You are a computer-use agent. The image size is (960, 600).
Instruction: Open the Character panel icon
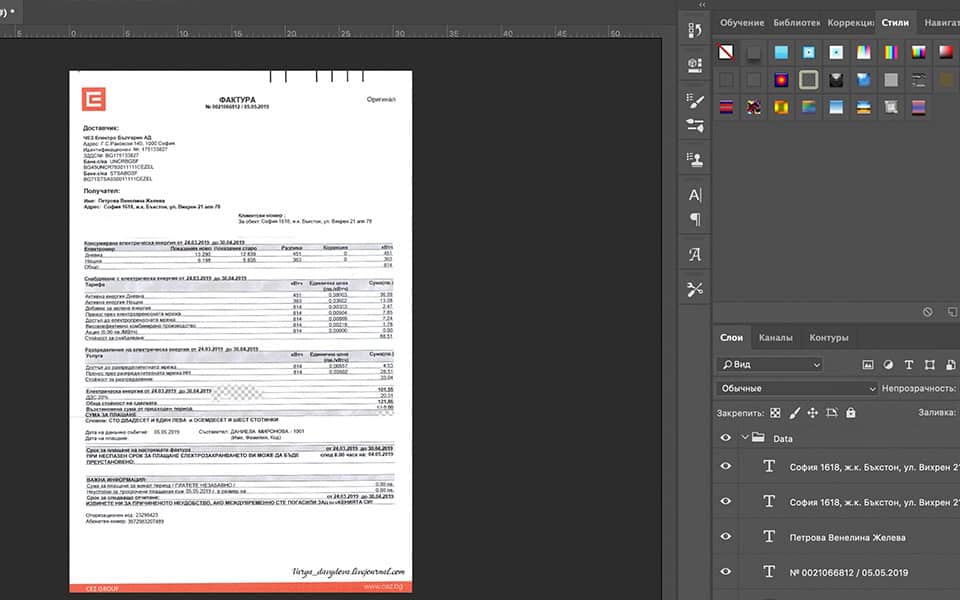pos(695,195)
